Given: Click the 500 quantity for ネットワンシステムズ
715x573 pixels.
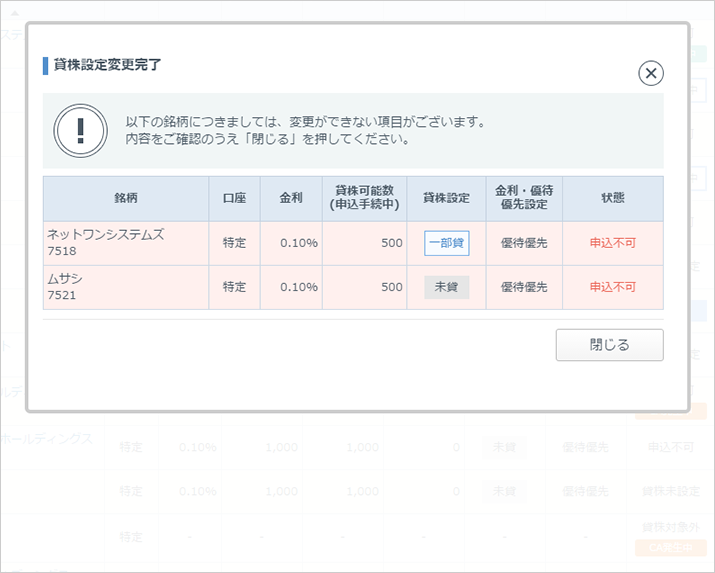Looking at the screenshot, I should click(392, 243).
